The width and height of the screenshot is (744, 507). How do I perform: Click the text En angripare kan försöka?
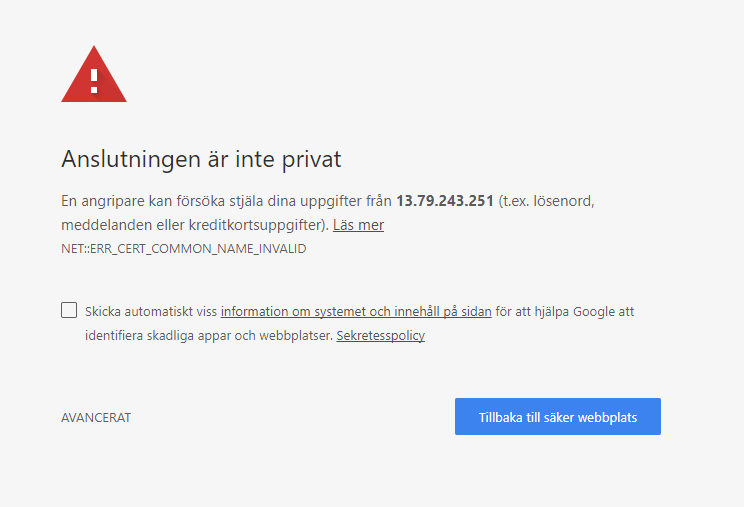(x=144, y=201)
